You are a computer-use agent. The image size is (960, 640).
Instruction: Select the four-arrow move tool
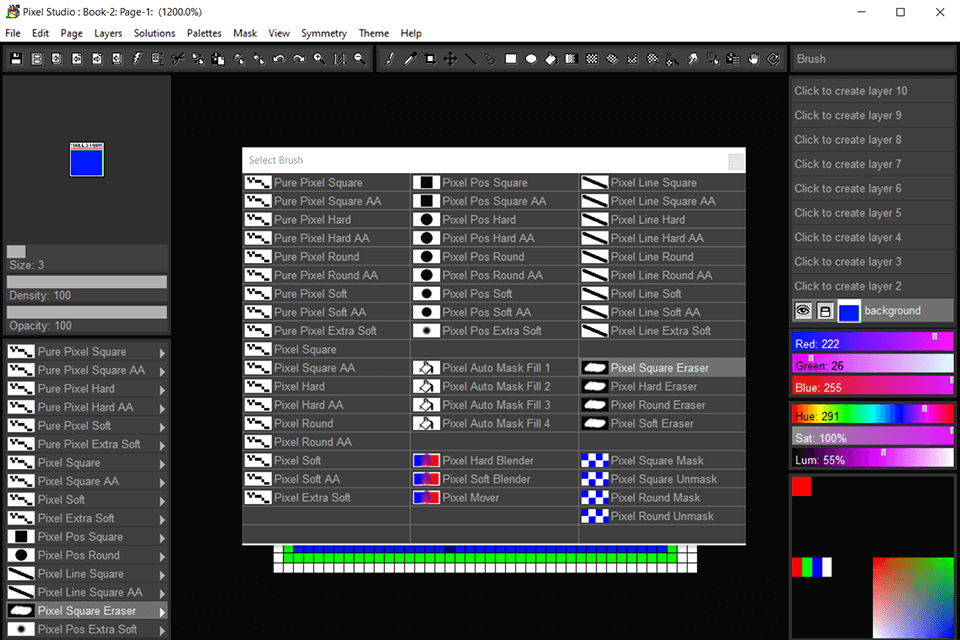(450, 59)
